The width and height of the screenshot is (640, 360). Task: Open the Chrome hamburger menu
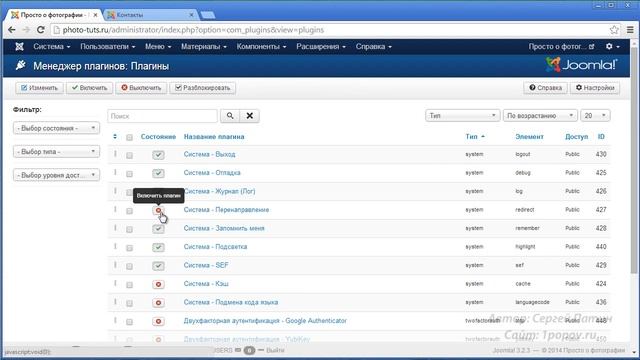(x=630, y=30)
